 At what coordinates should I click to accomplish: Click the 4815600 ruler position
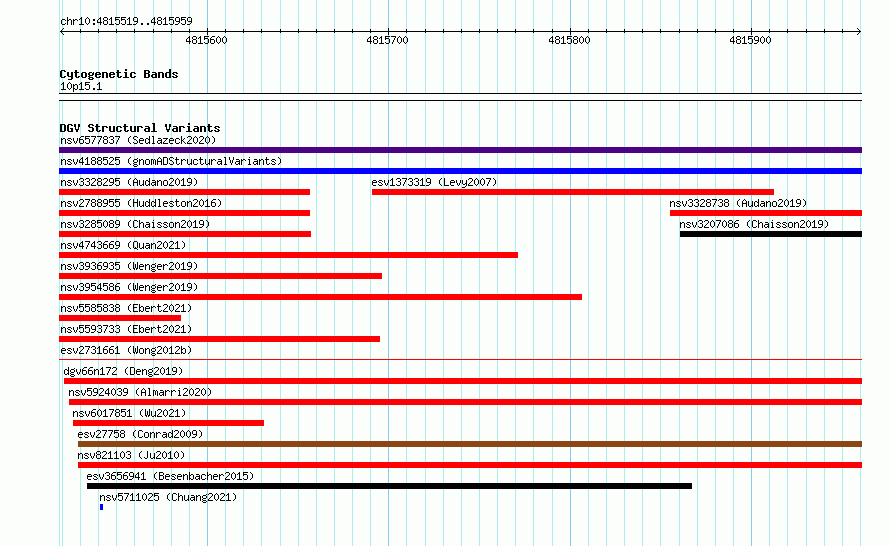click(206, 40)
